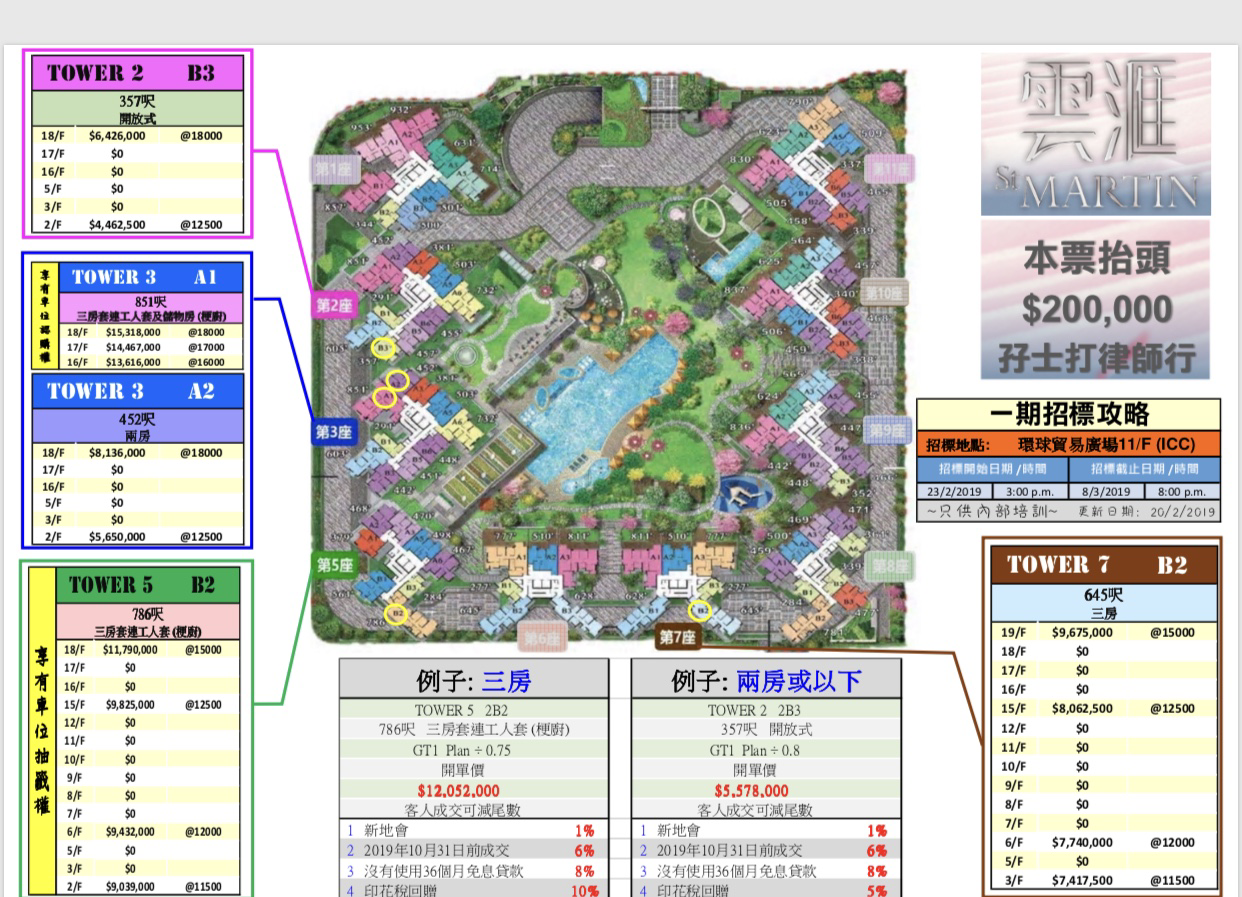Select the 第3座 tower label on the map

tap(334, 432)
